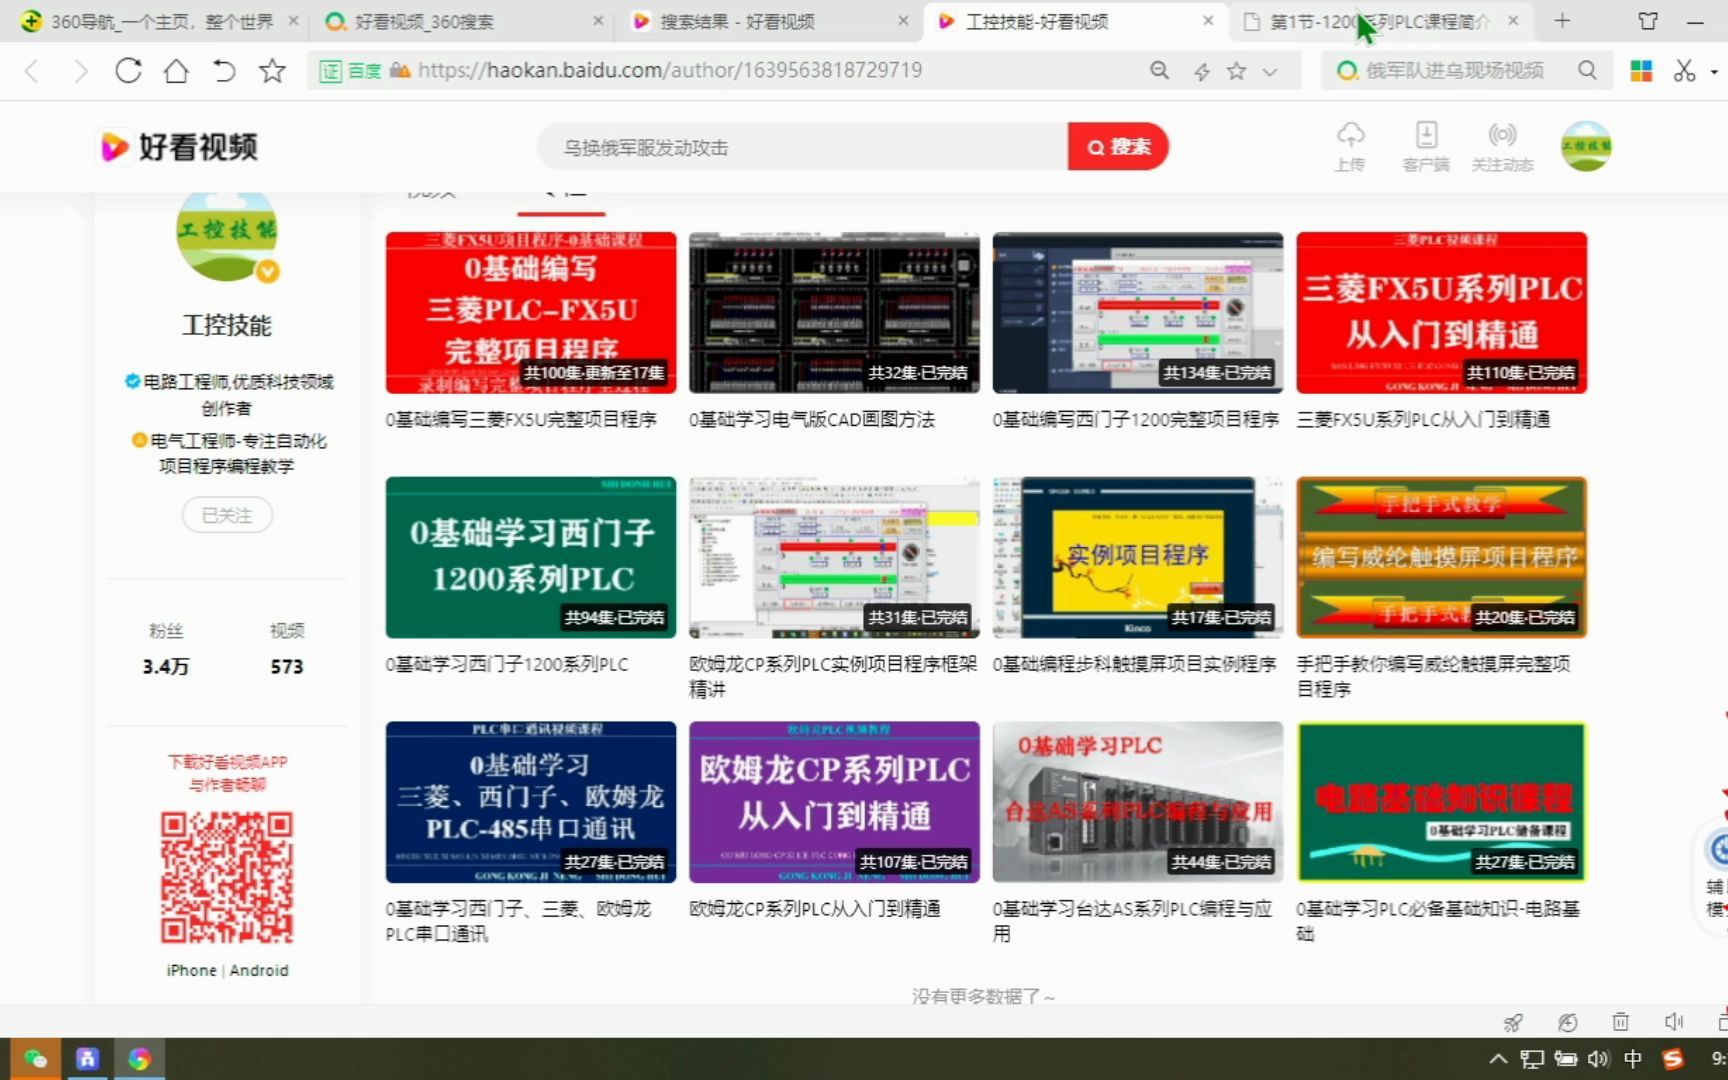Click the 好看视频 site search input
1728x1080 pixels.
tap(802, 147)
